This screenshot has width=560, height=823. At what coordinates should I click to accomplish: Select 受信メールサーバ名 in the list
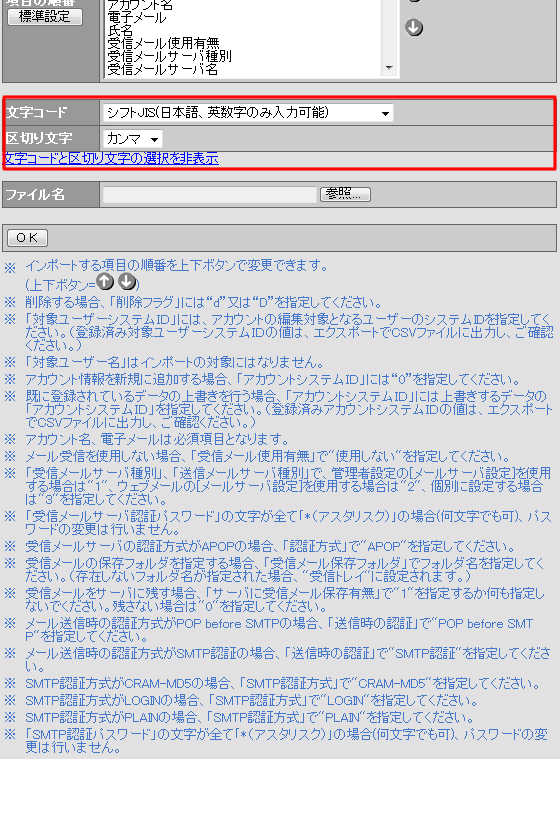[162, 69]
